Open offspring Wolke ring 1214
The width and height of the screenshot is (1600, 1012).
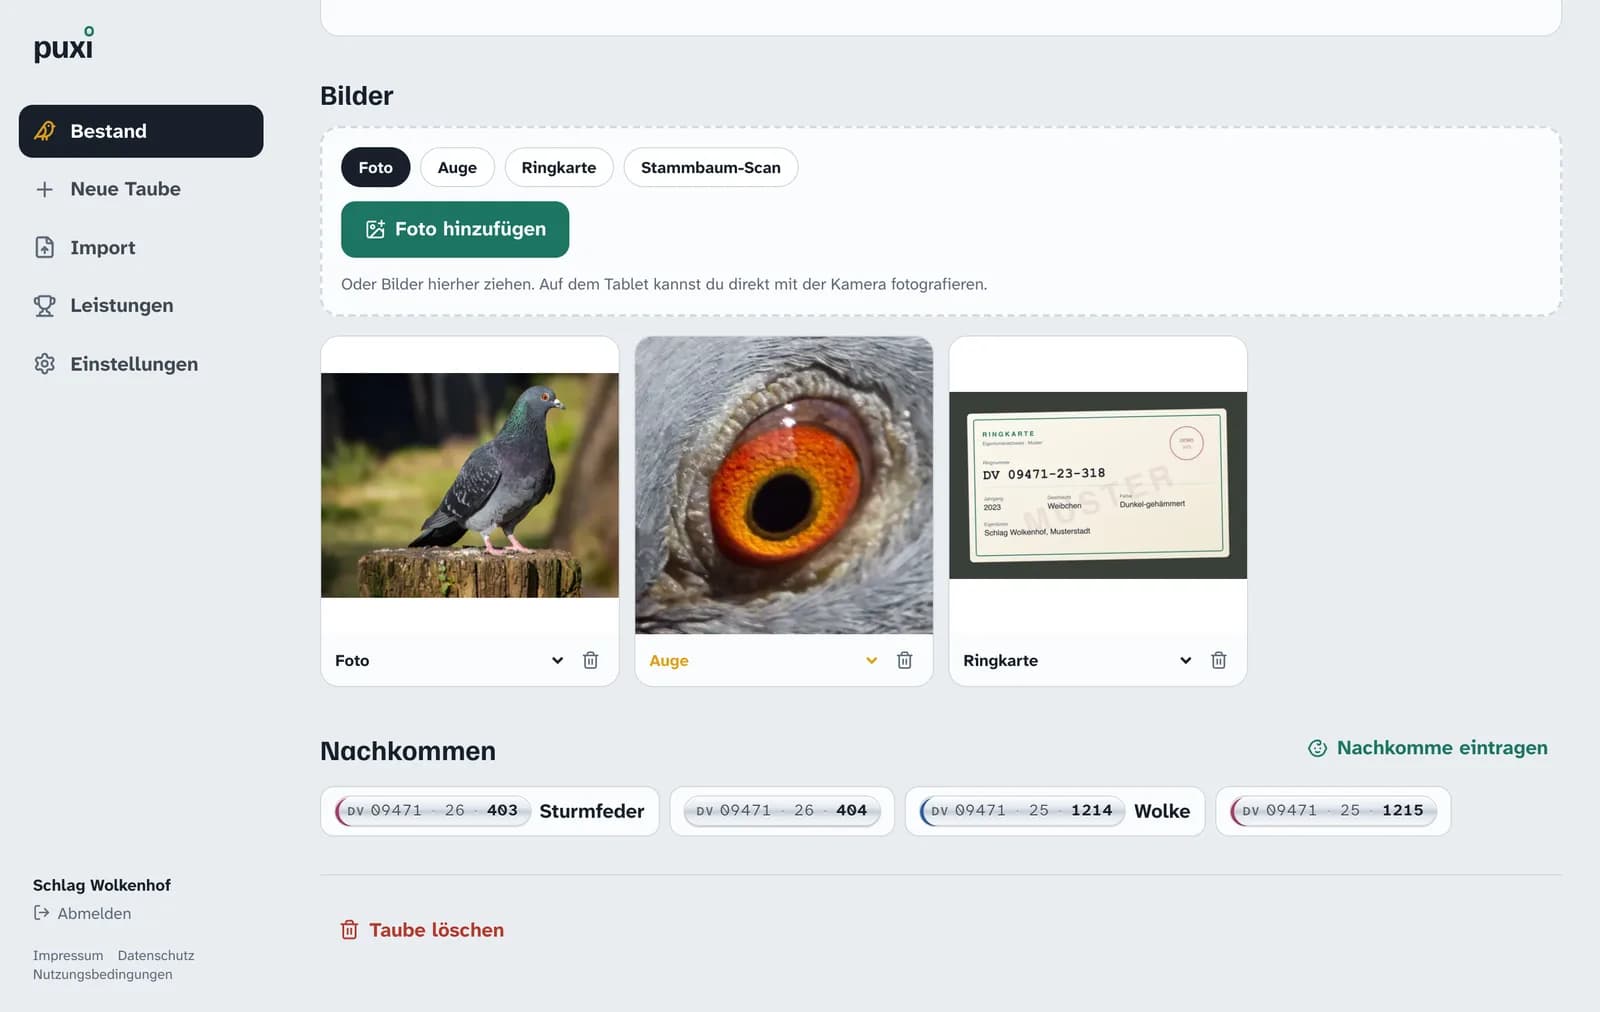point(1055,811)
